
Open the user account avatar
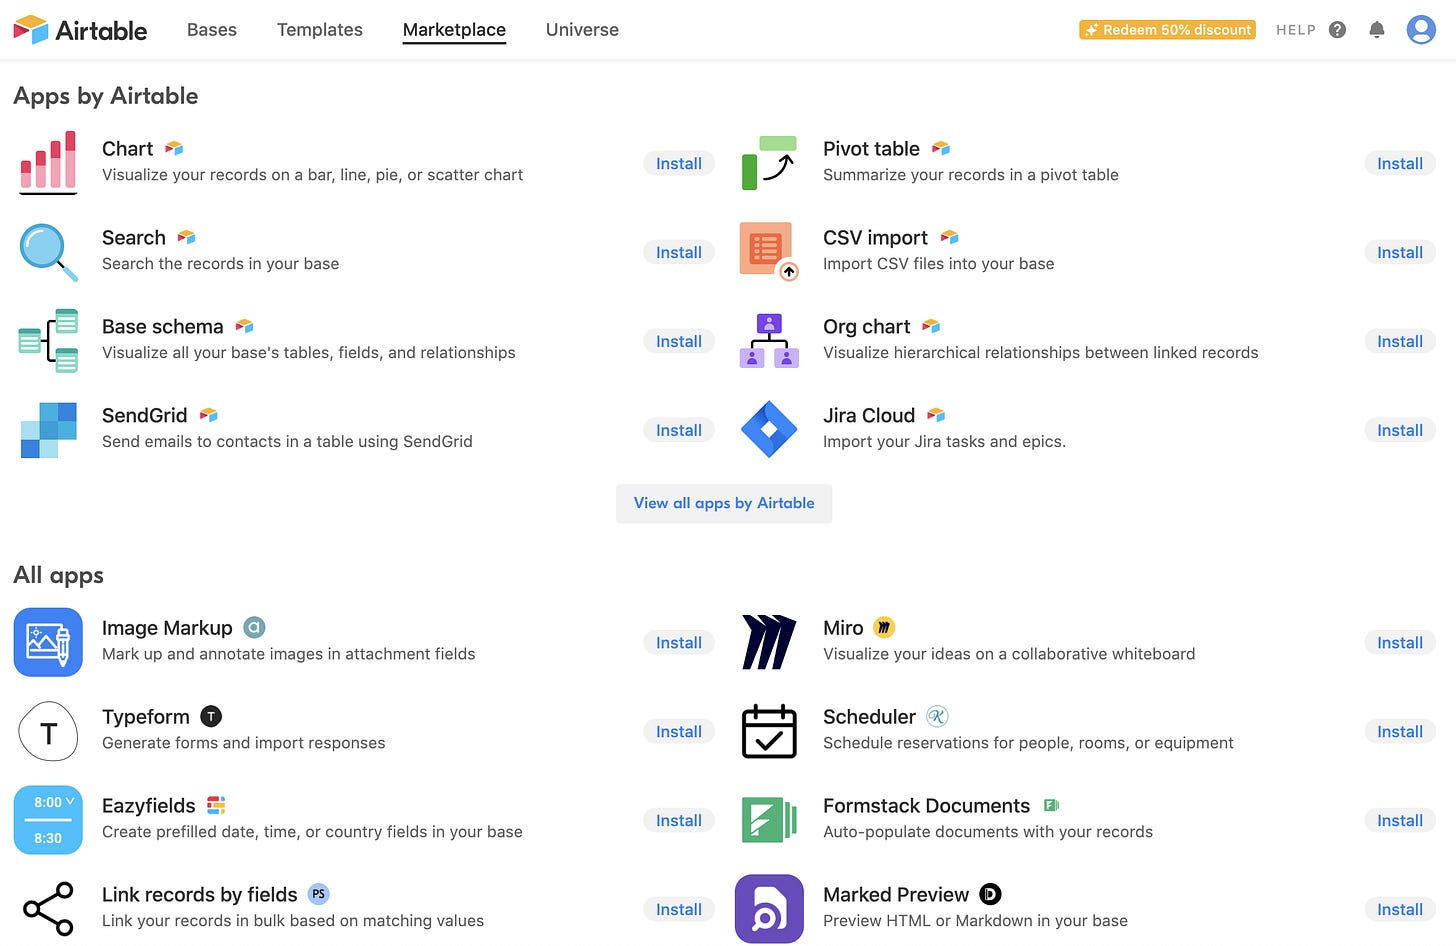pos(1421,30)
